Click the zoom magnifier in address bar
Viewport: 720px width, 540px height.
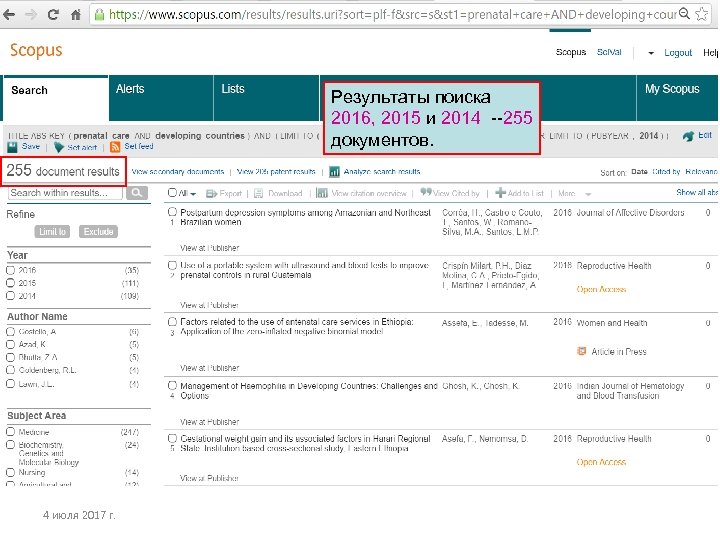pos(684,14)
